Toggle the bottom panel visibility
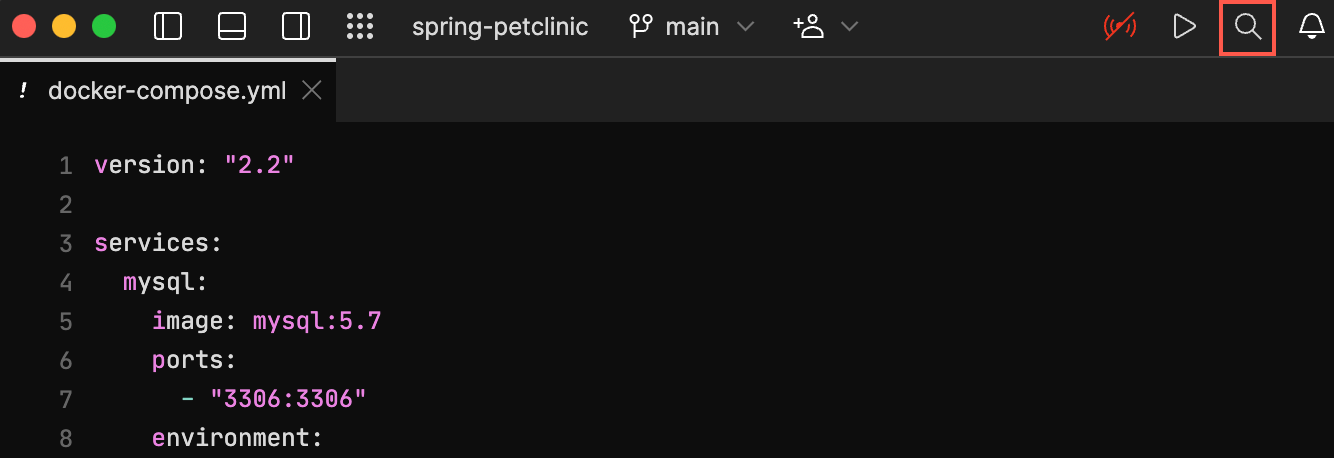Image resolution: width=1334 pixels, height=458 pixels. (232, 27)
